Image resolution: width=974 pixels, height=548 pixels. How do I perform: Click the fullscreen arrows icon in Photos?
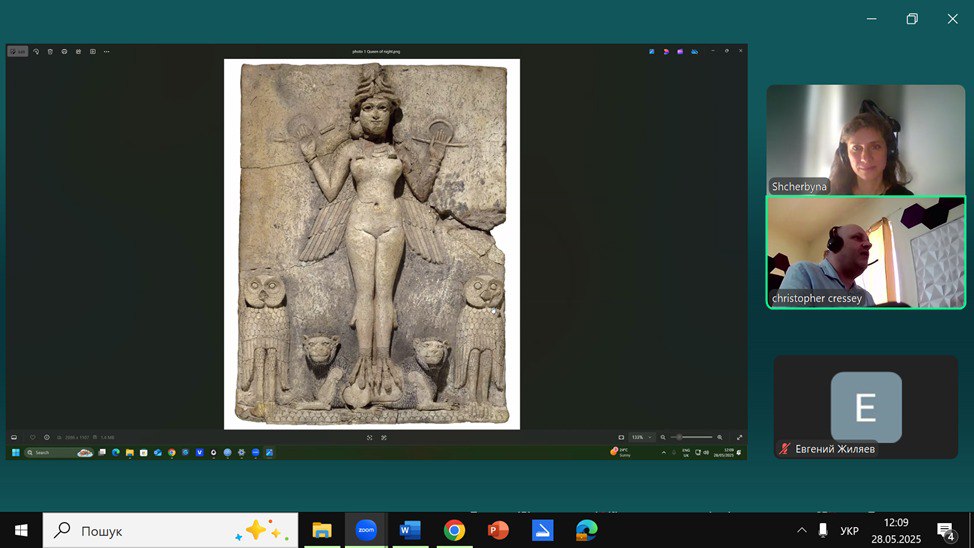[739, 437]
